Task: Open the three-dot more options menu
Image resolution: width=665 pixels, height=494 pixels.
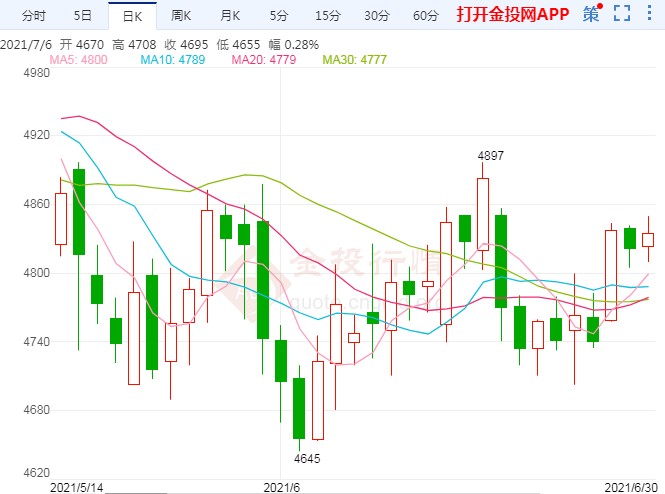Action: (x=650, y=14)
